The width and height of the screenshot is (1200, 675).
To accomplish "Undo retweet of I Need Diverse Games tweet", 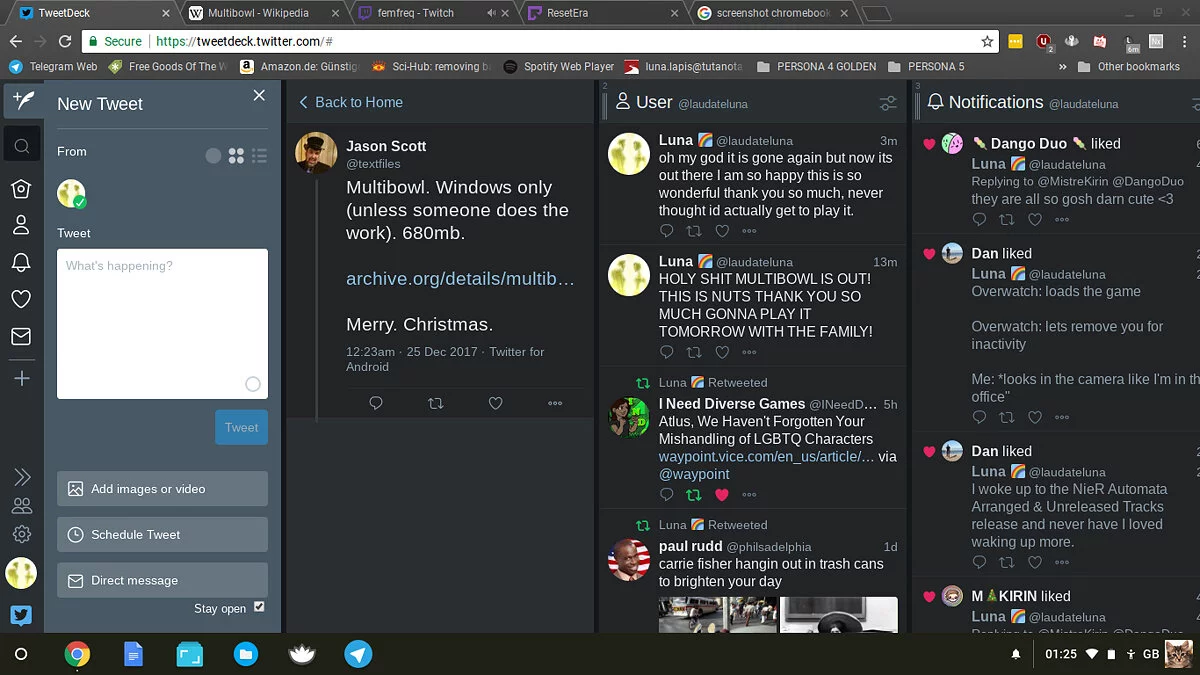I will pos(694,495).
